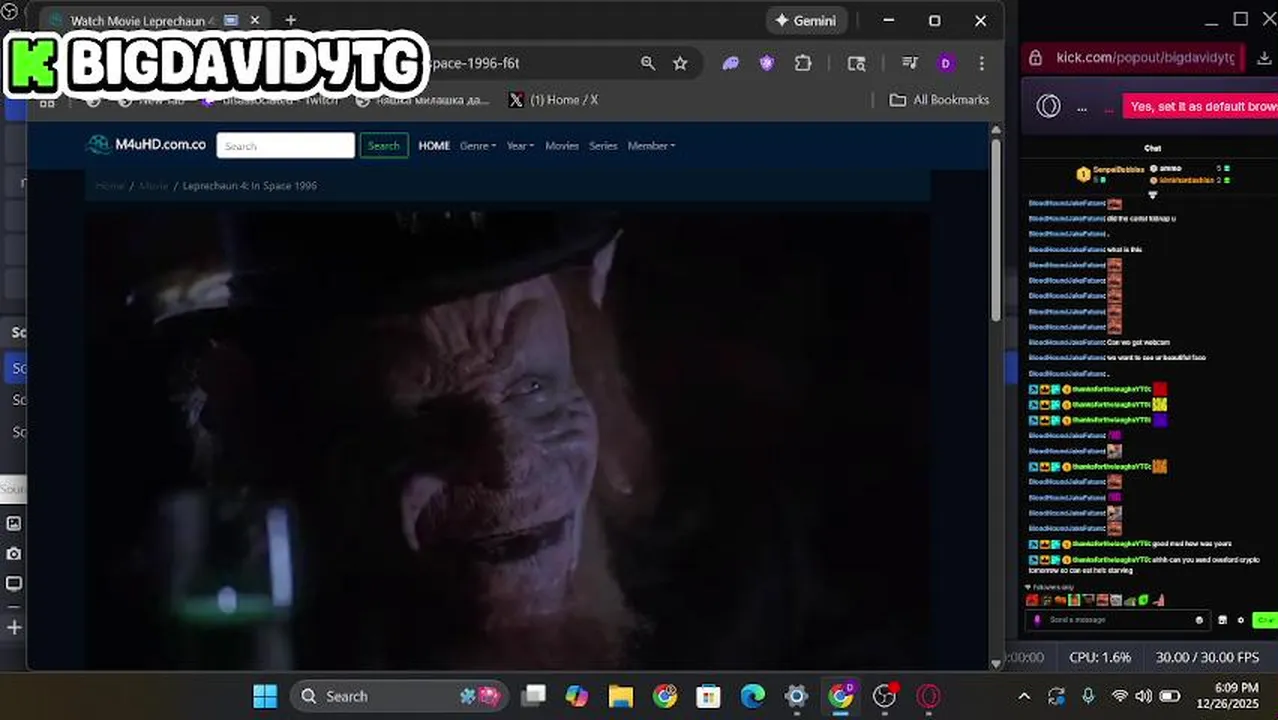Open OBS Studio from taskbar
The image size is (1278, 720).
click(884, 696)
